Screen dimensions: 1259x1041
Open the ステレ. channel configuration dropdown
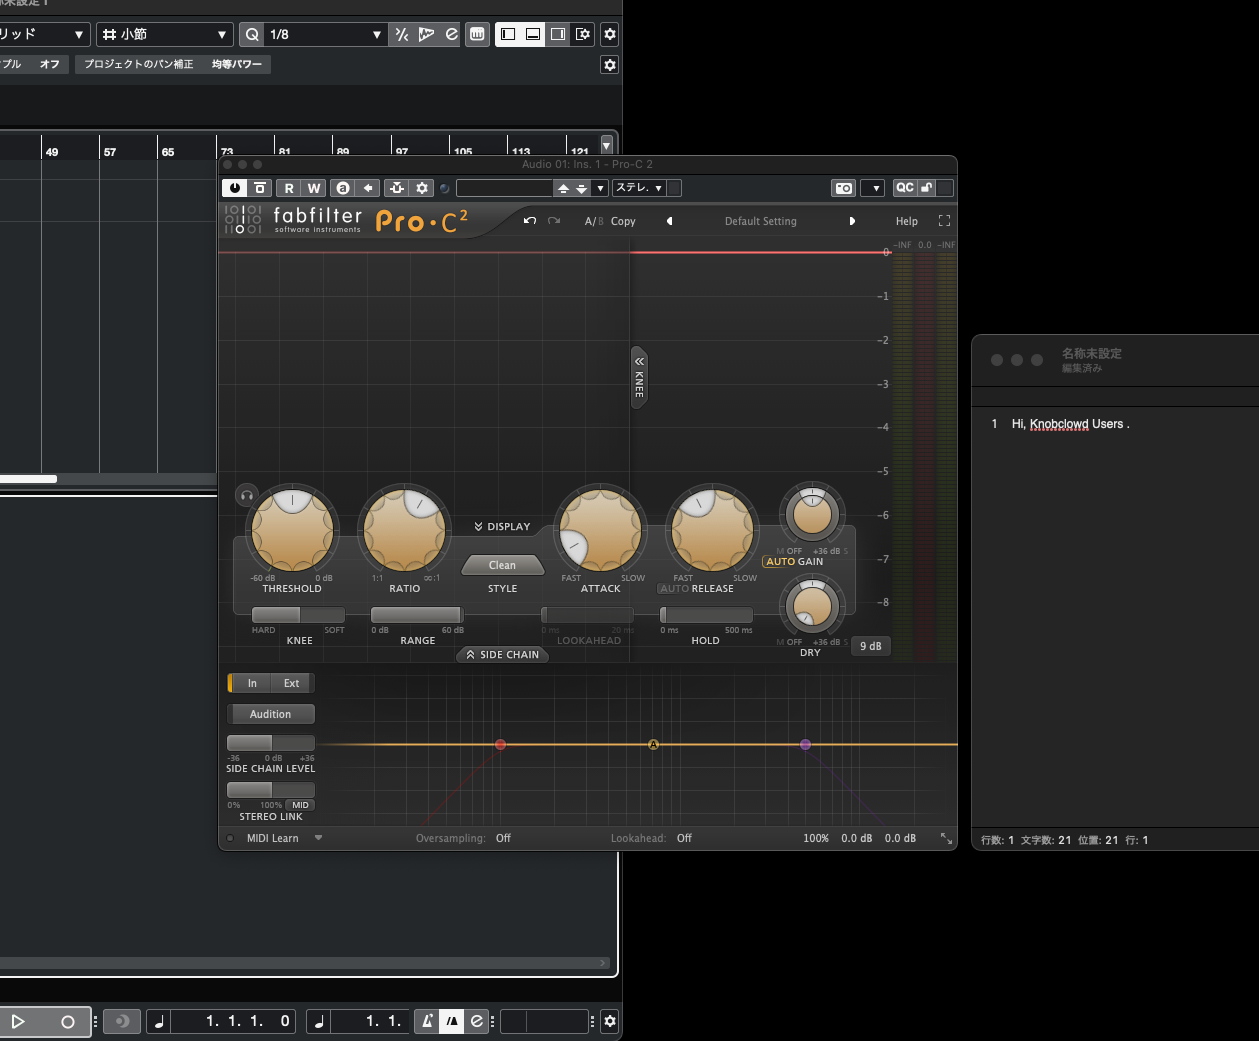click(640, 188)
